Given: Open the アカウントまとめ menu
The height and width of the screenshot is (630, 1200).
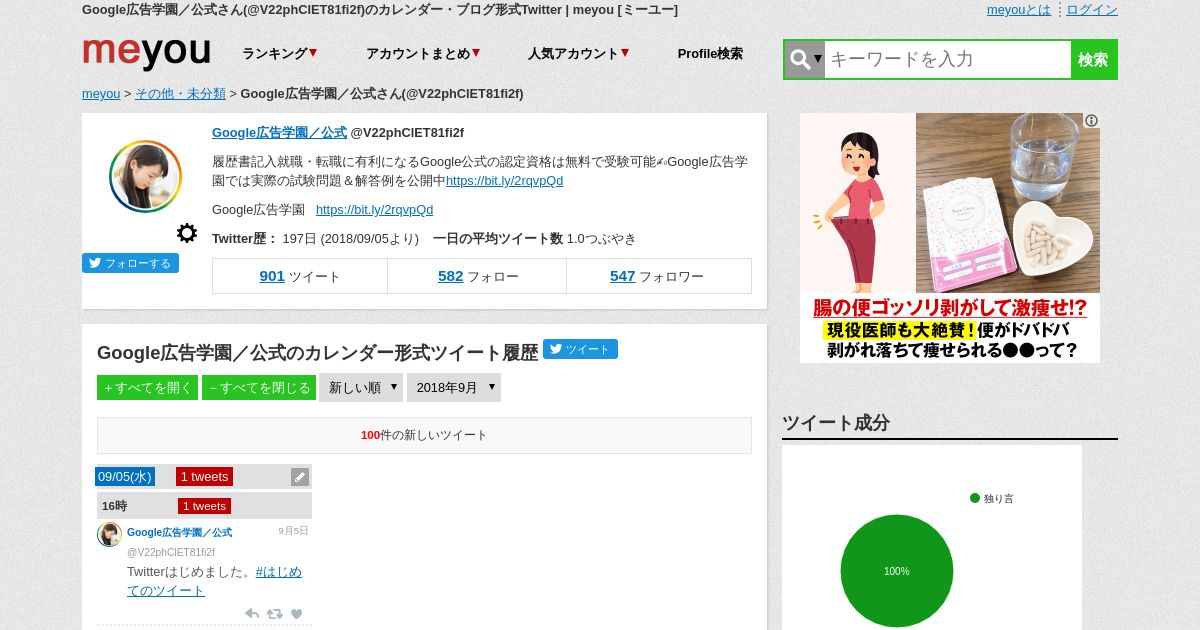Looking at the screenshot, I should 423,54.
